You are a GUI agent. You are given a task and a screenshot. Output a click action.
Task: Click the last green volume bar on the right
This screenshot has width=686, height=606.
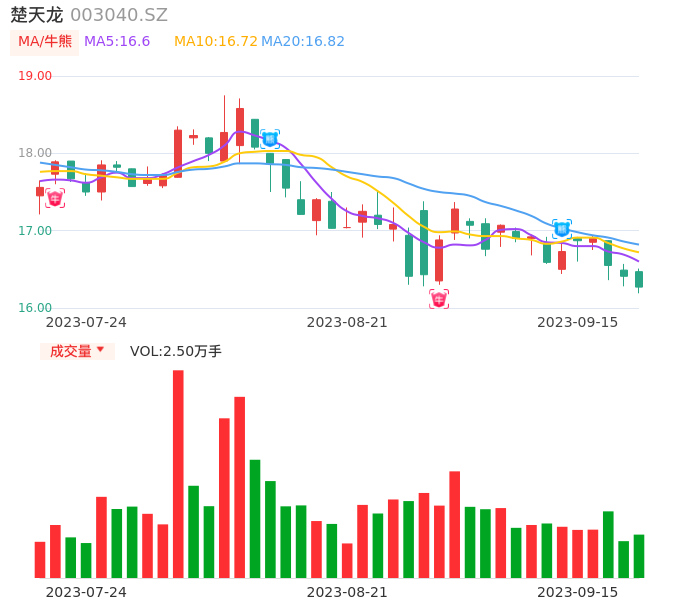639,556
